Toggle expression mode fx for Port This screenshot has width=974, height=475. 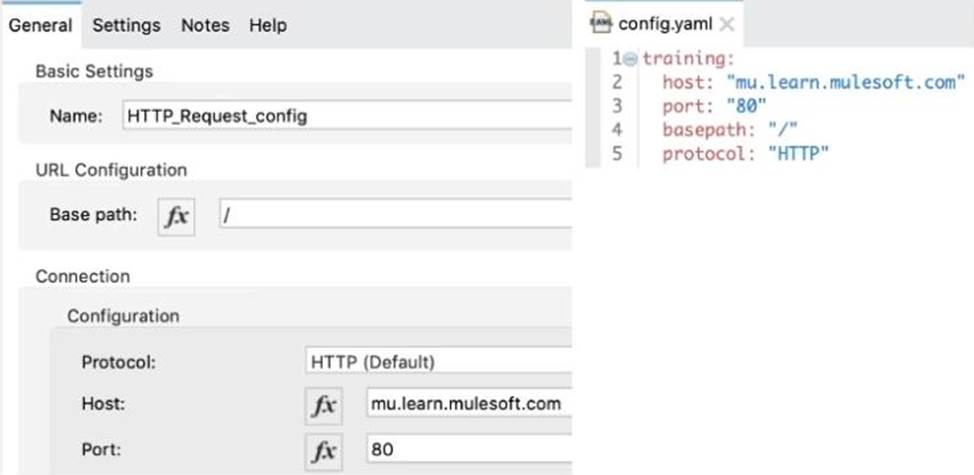(x=323, y=451)
